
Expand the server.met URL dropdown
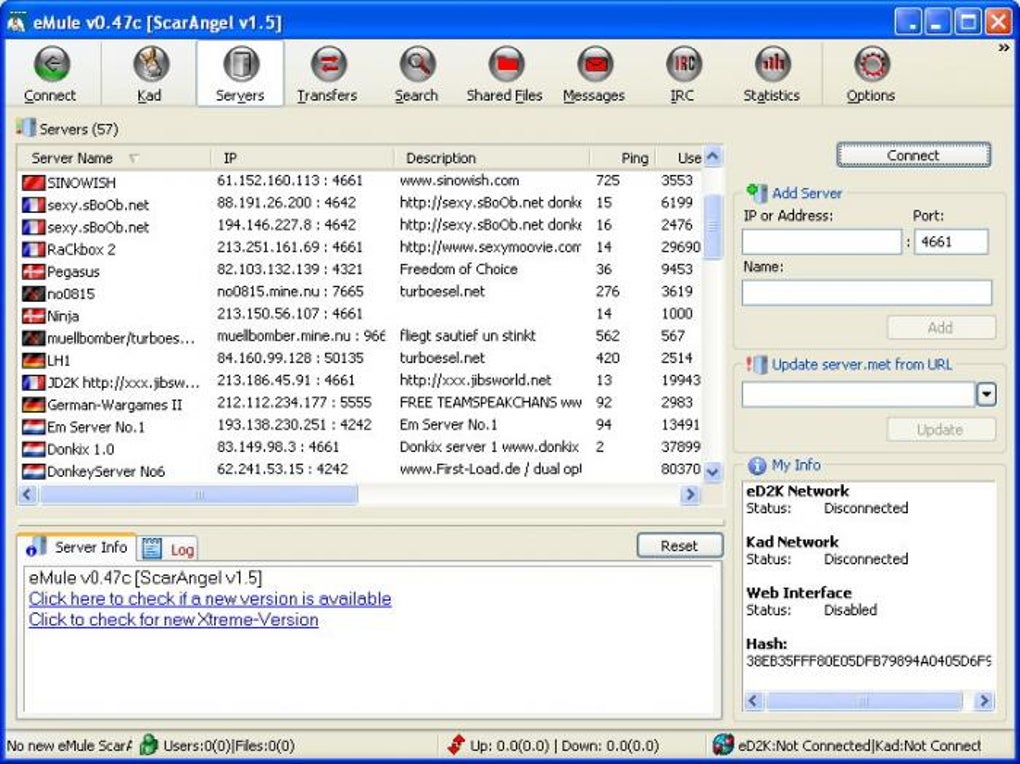tap(986, 395)
